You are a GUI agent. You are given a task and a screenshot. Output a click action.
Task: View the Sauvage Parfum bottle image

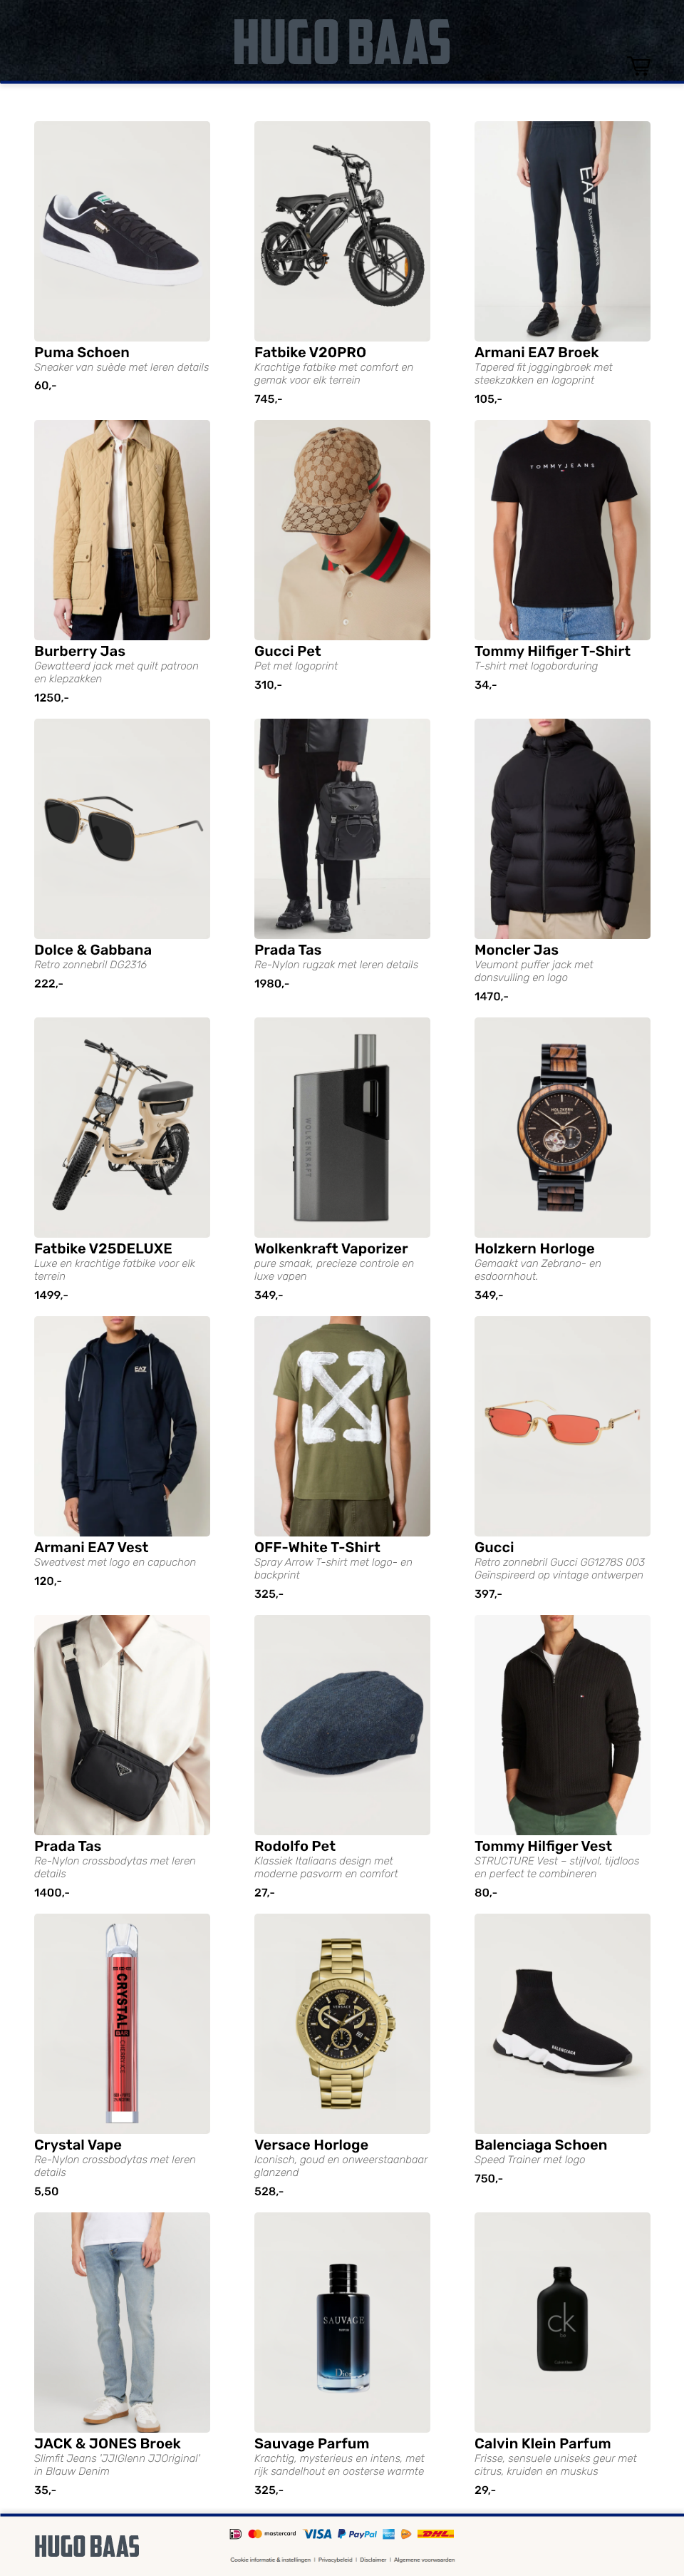[342, 2322]
